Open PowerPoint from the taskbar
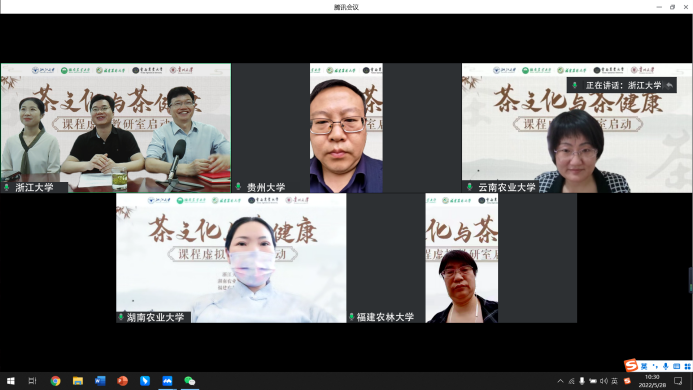Image resolution: width=693 pixels, height=390 pixels. [x=122, y=381]
